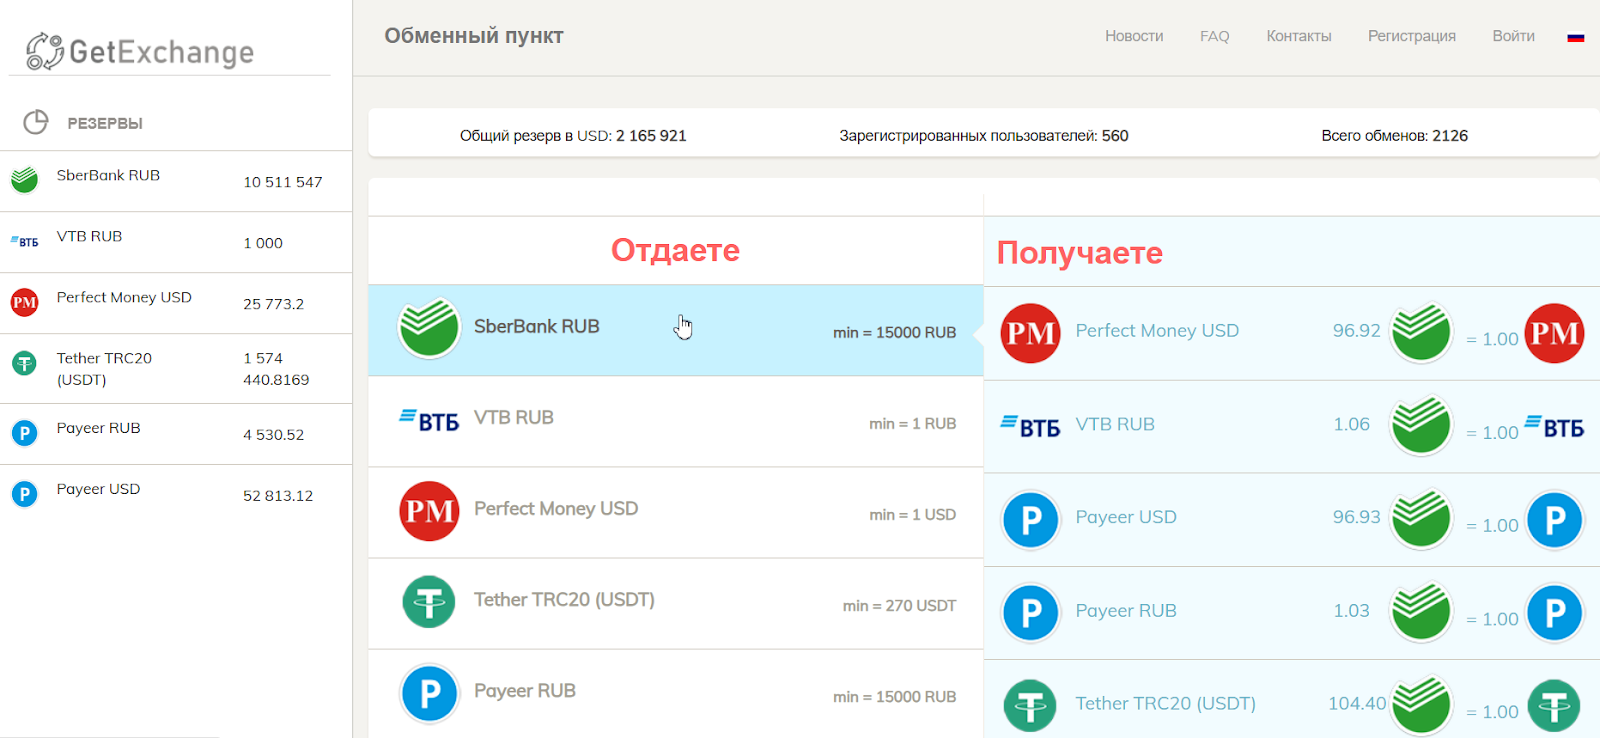Viewport: 1600px width, 738px height.
Task: Click the Perfect Money icon in the reserves list
Action: click(x=24, y=302)
